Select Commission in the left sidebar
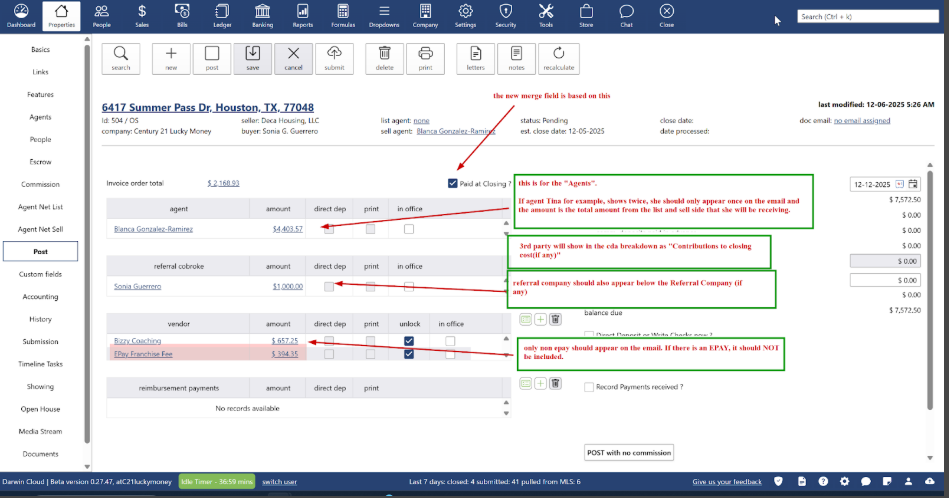The height and width of the screenshot is (498, 949). [x=40, y=184]
